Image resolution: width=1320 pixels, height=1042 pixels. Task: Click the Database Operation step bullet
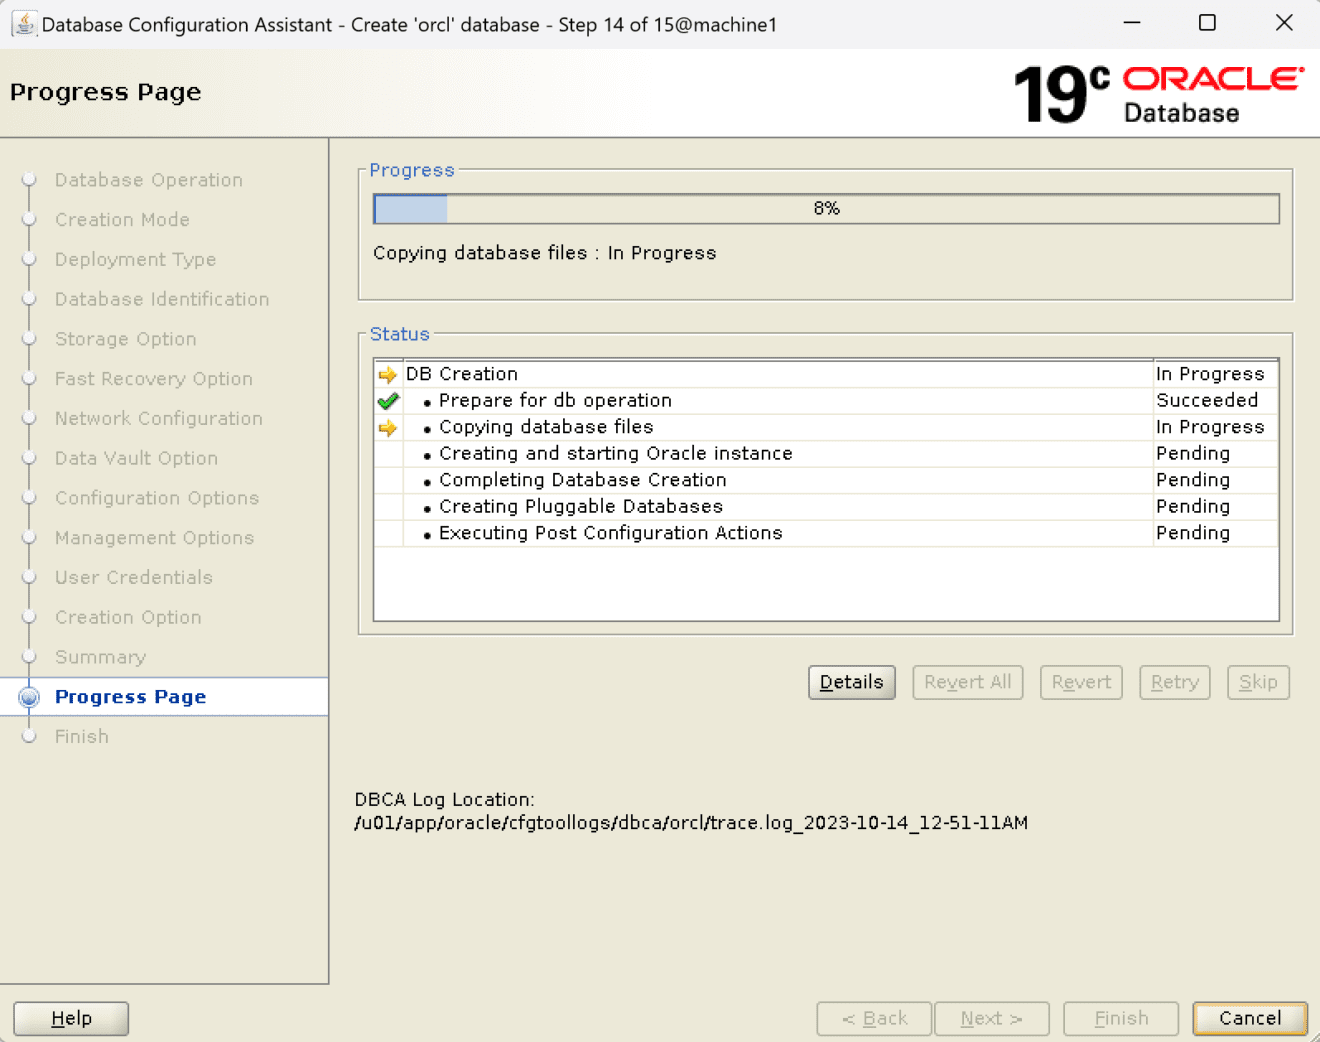pyautogui.click(x=28, y=179)
